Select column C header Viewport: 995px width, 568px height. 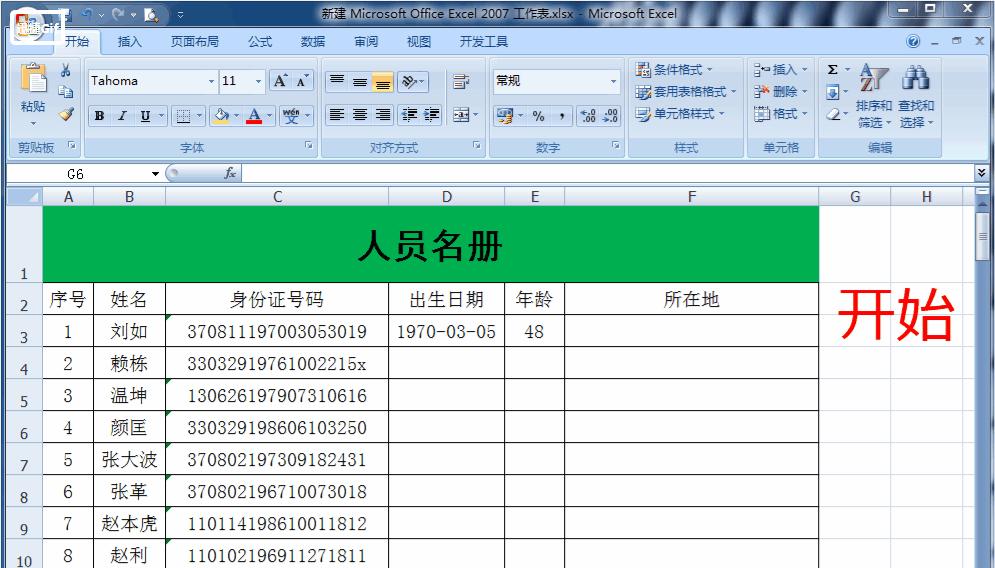click(x=277, y=197)
